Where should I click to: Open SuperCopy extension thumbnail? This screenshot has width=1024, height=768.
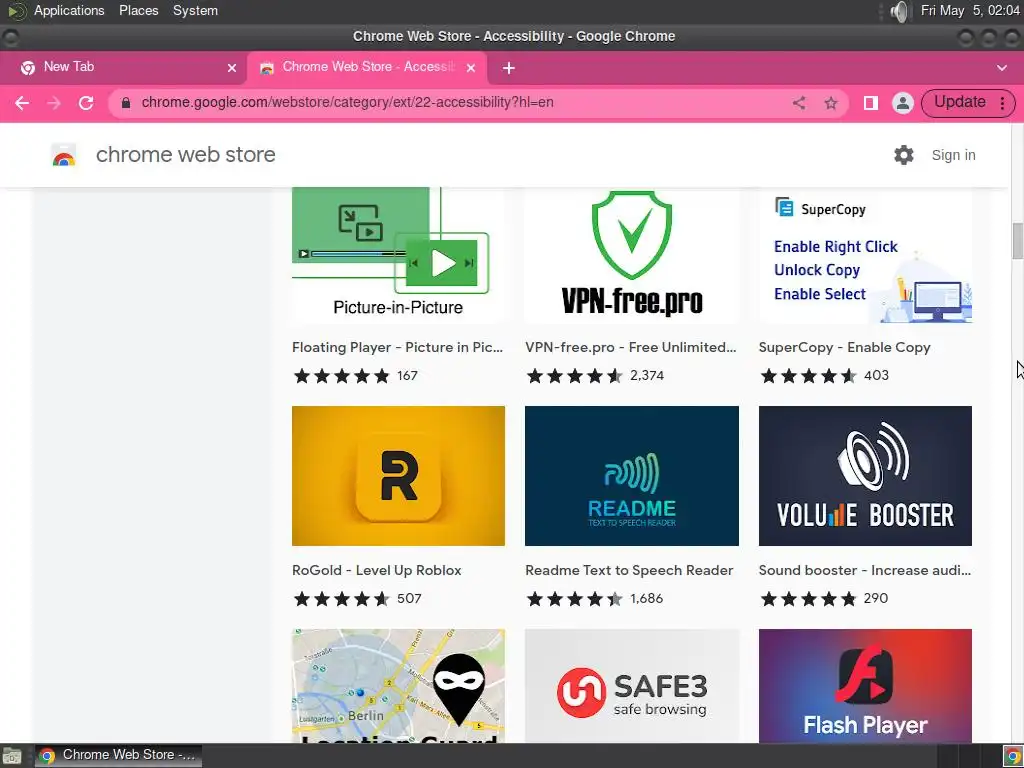[x=865, y=255]
